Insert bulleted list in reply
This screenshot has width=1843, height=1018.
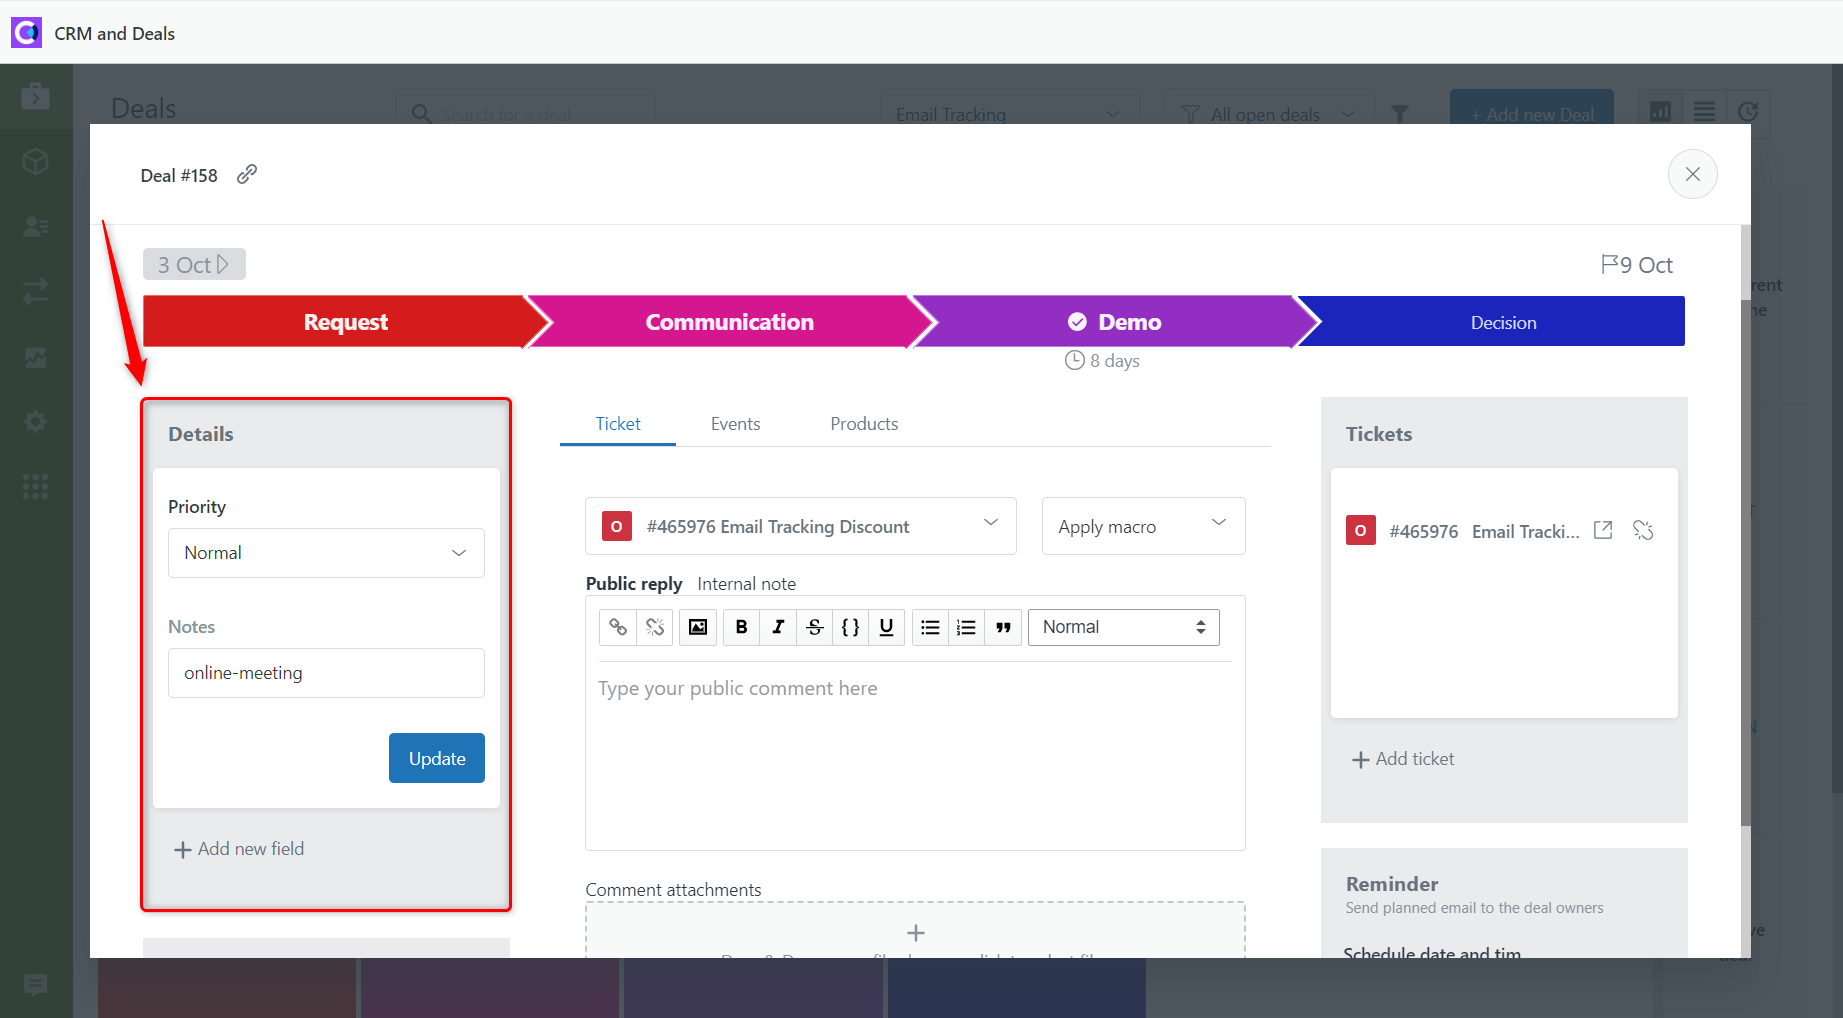tap(930, 627)
